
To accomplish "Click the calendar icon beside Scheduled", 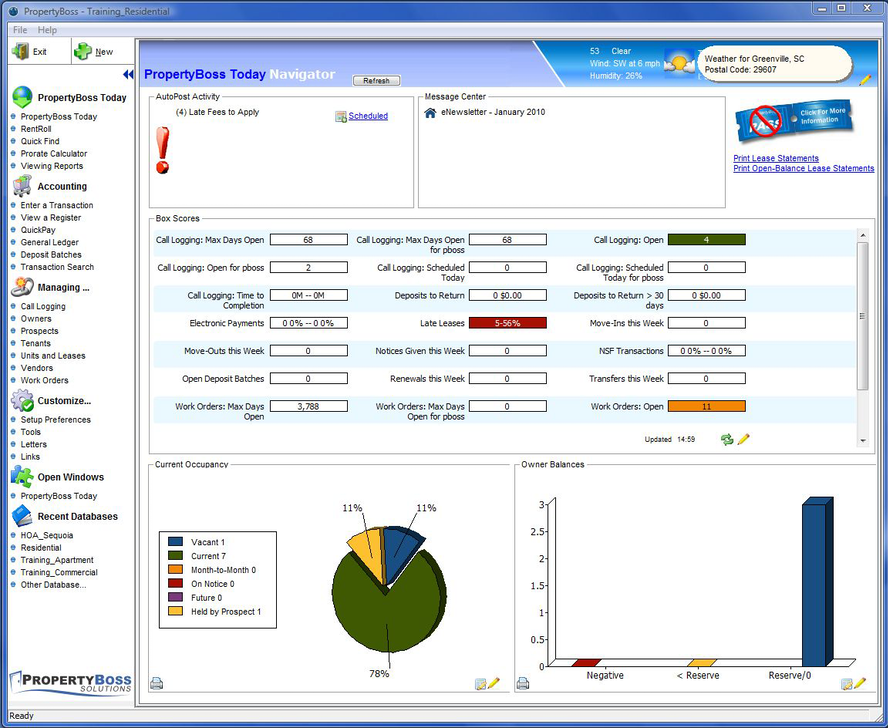I will (340, 117).
